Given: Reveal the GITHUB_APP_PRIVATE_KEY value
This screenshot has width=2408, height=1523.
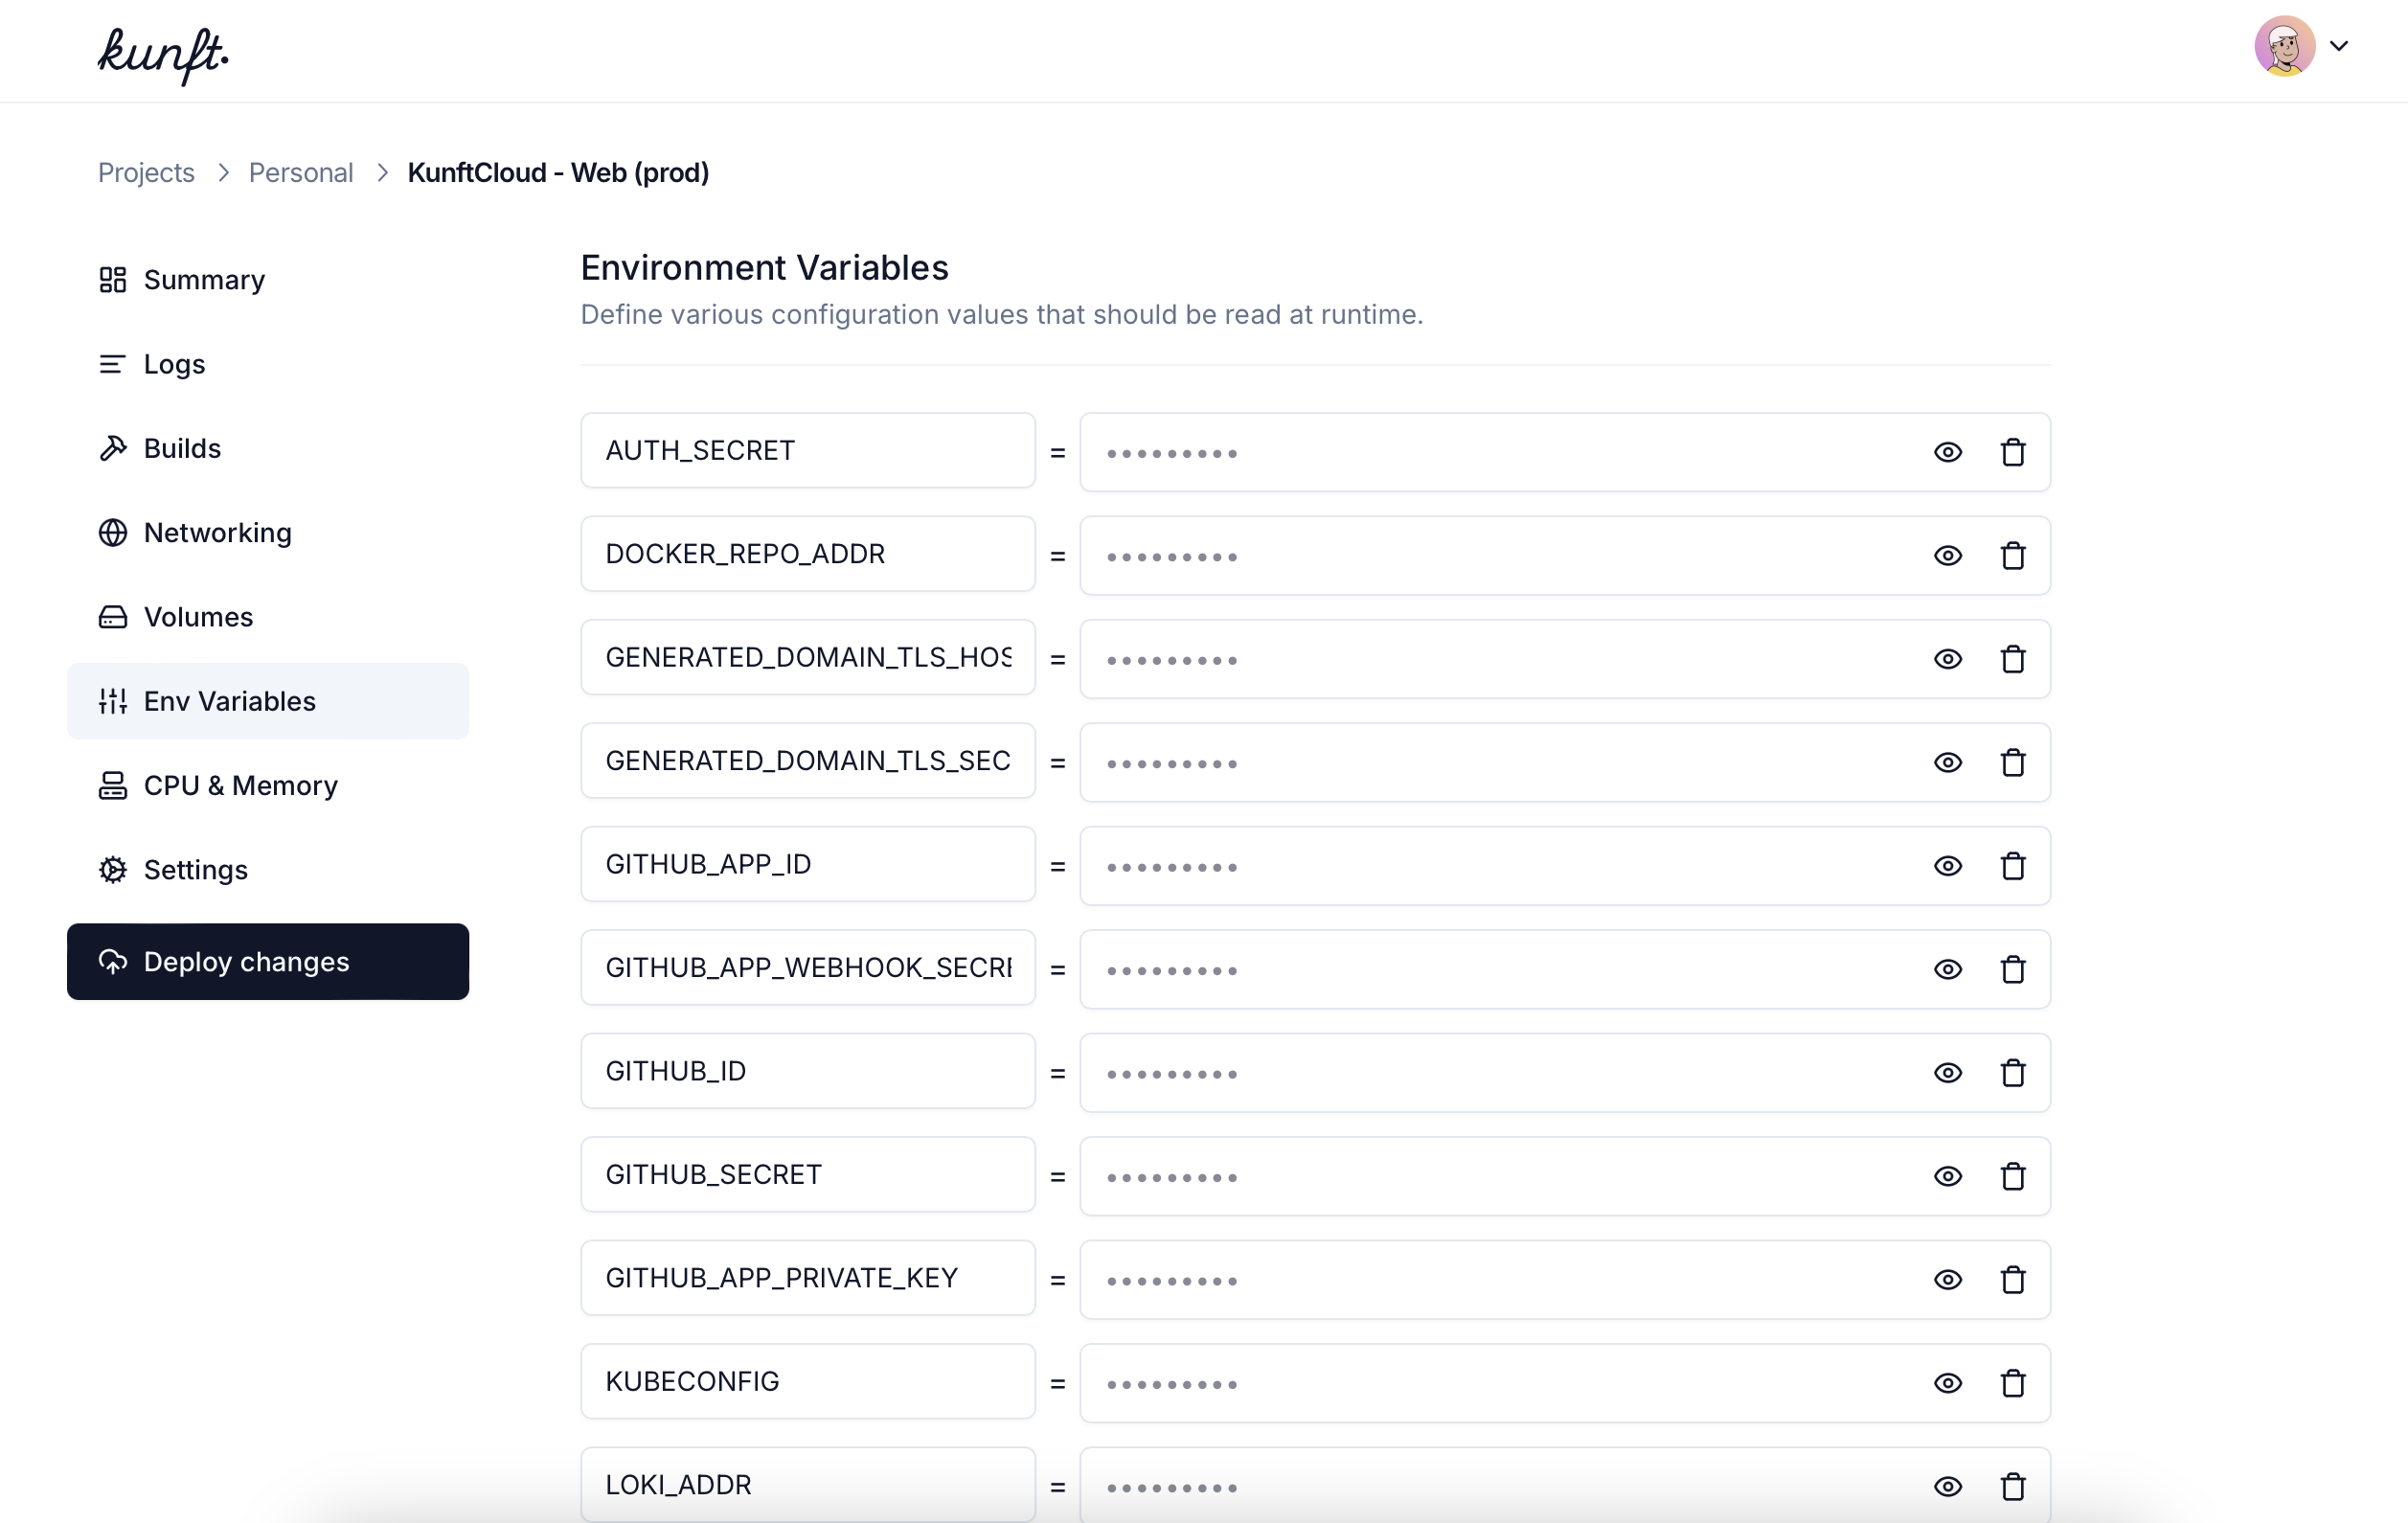Looking at the screenshot, I should click(x=1947, y=1280).
